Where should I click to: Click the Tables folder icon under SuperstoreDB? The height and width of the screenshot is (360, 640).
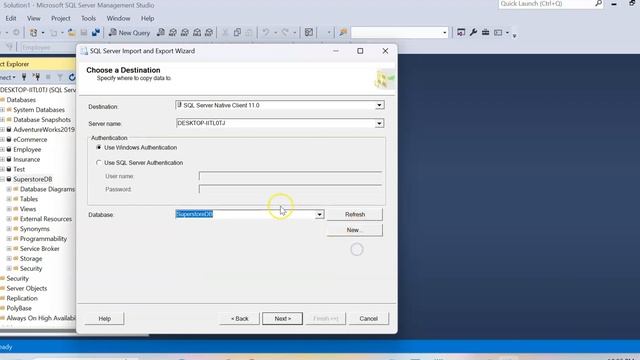[x=16, y=199]
